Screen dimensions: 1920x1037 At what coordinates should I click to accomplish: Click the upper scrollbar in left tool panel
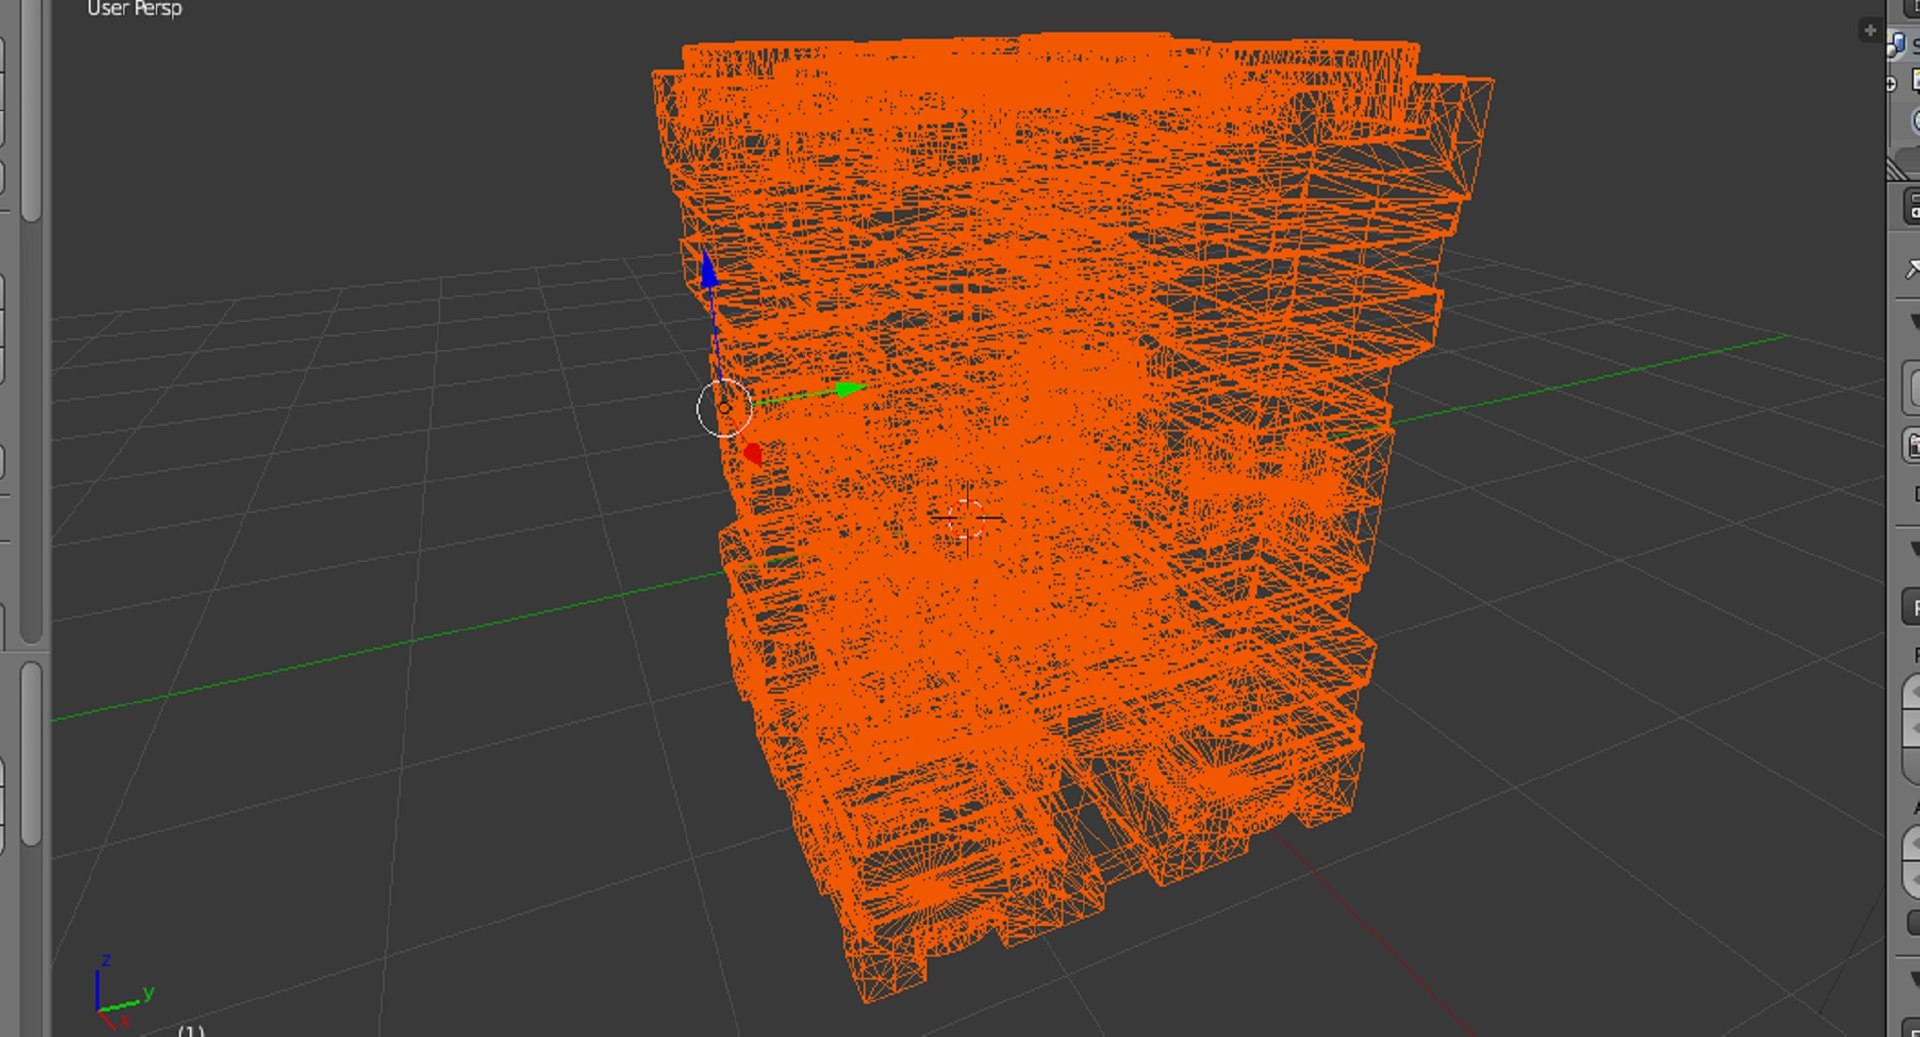[x=31, y=110]
